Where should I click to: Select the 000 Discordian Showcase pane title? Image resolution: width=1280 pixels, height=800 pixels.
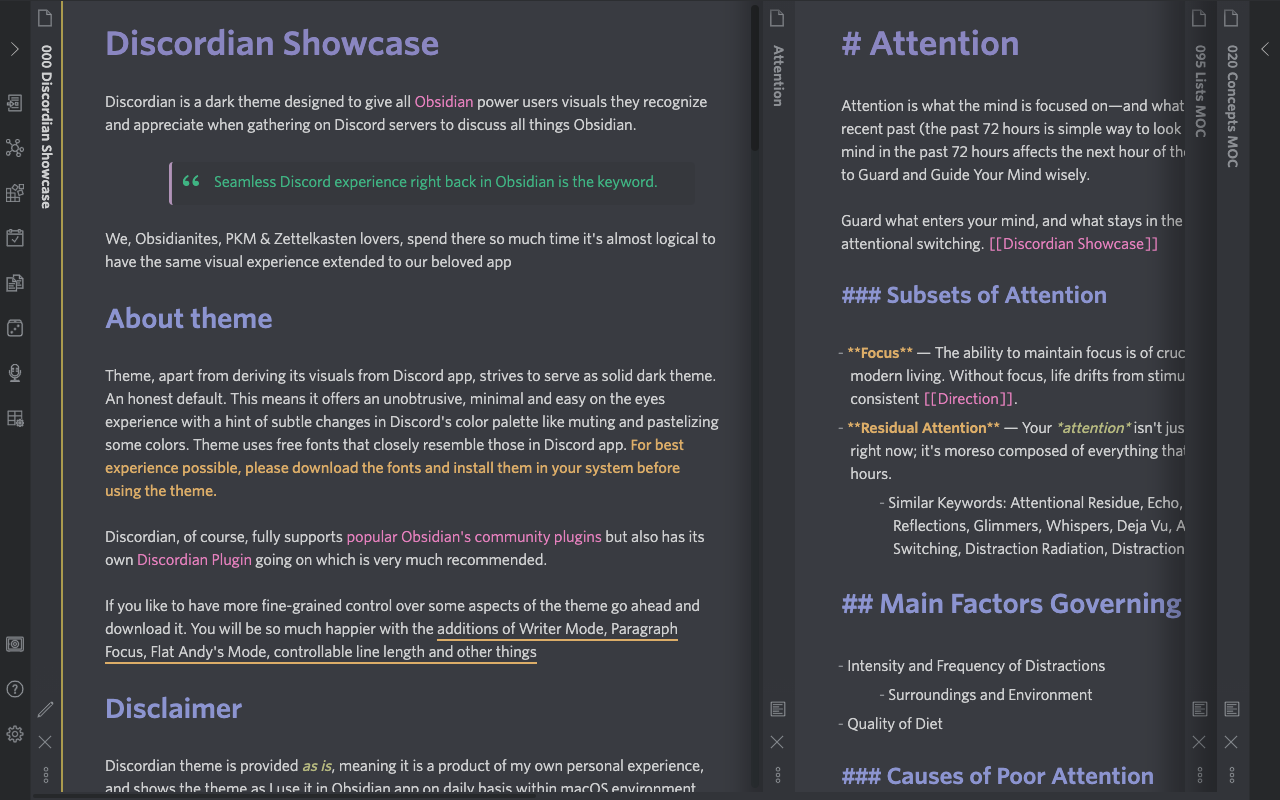tap(46, 127)
